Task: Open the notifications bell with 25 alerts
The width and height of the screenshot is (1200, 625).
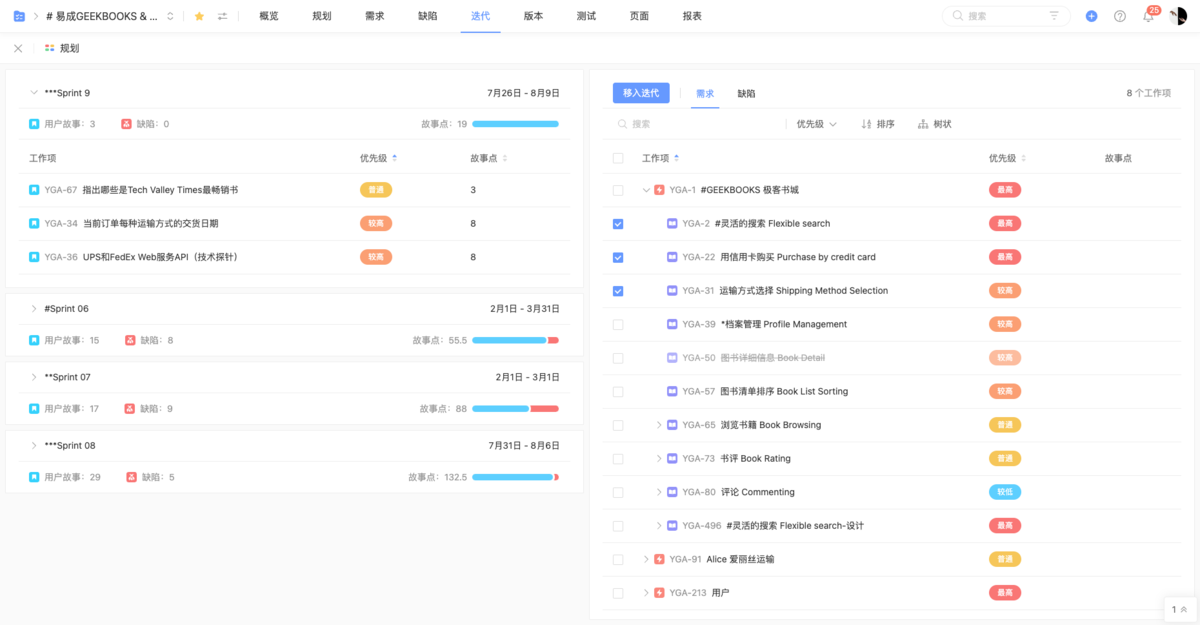Action: point(1148,16)
